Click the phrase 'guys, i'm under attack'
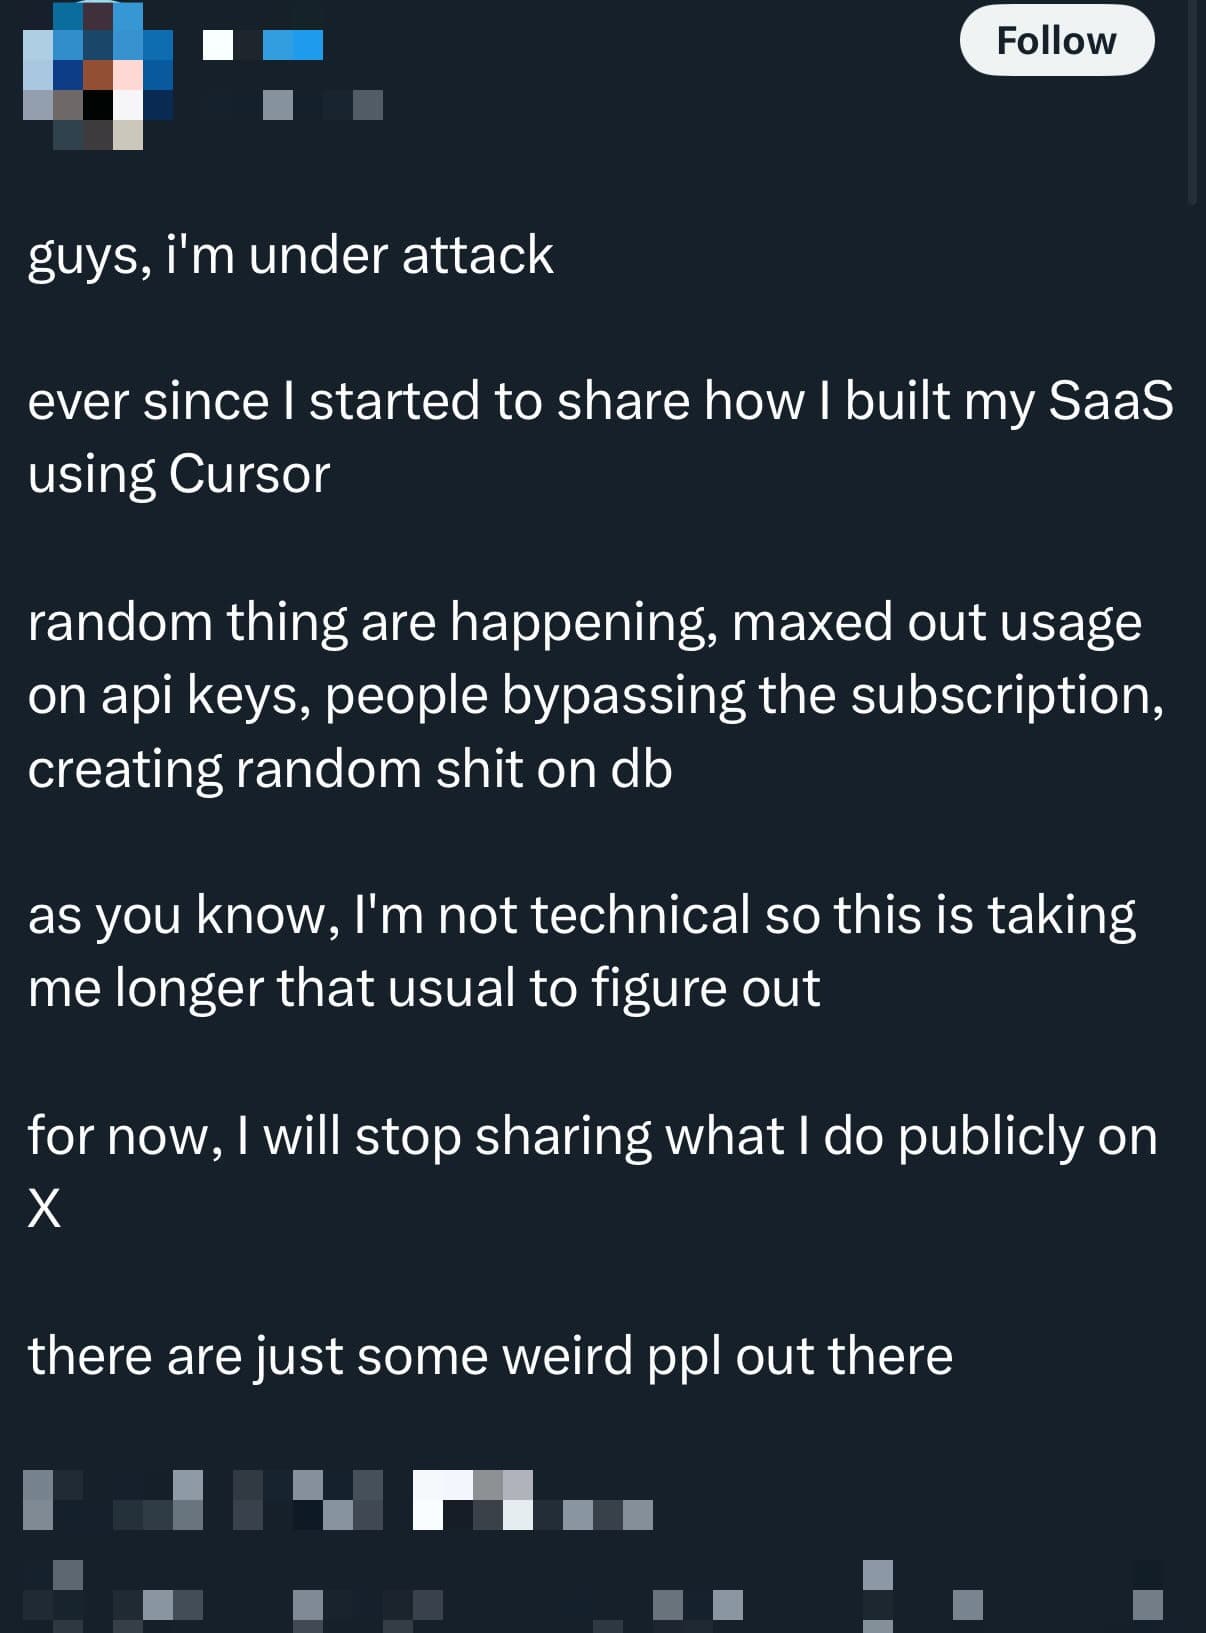Screen dimensions: 1206x1633 pyautogui.click(x=290, y=255)
